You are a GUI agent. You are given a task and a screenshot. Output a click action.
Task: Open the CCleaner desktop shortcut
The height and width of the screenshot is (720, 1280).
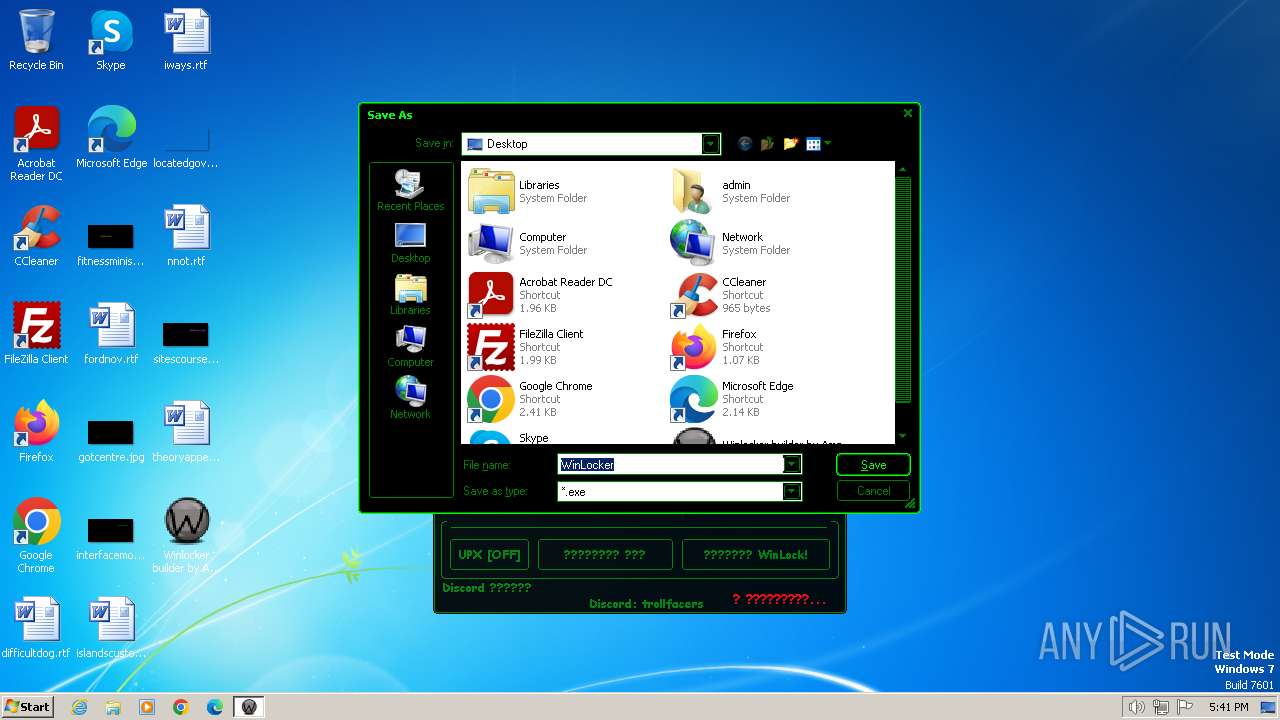[36, 236]
